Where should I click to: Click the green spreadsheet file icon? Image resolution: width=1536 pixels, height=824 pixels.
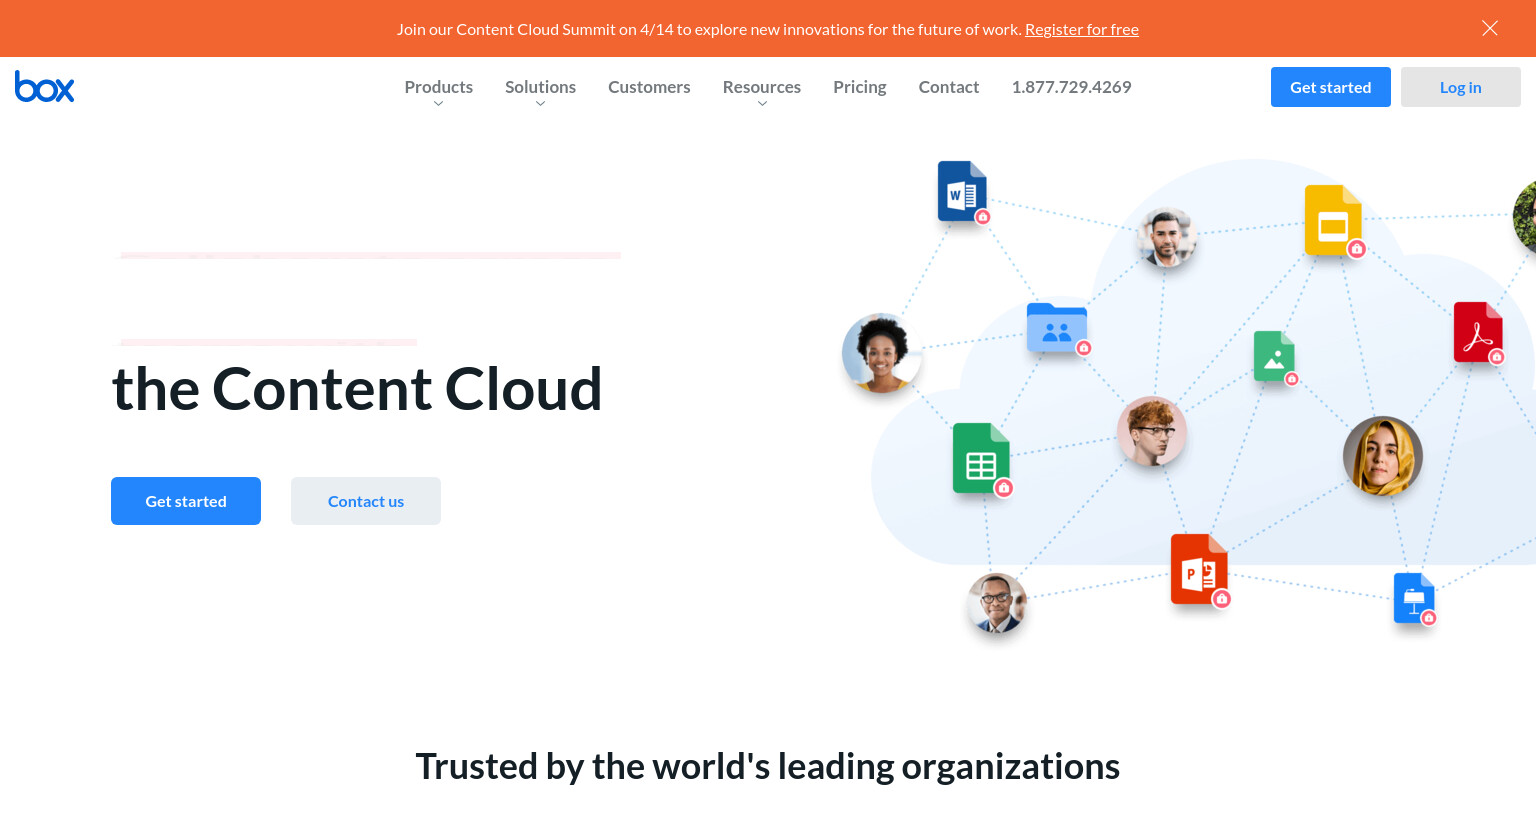point(981,458)
